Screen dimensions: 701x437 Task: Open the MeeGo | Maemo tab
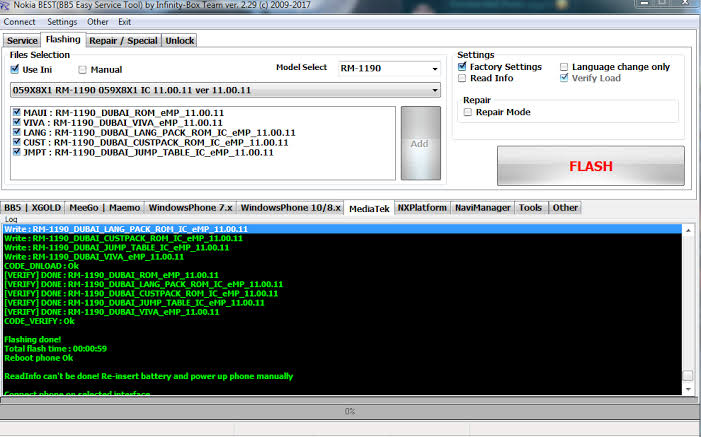click(x=105, y=208)
